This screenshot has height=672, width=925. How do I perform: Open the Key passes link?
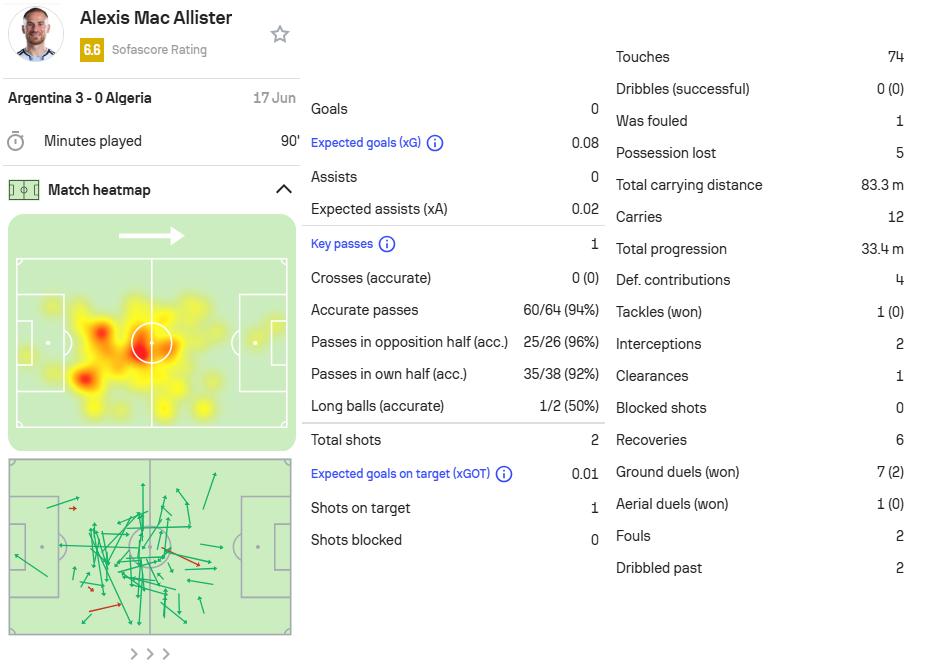[342, 244]
